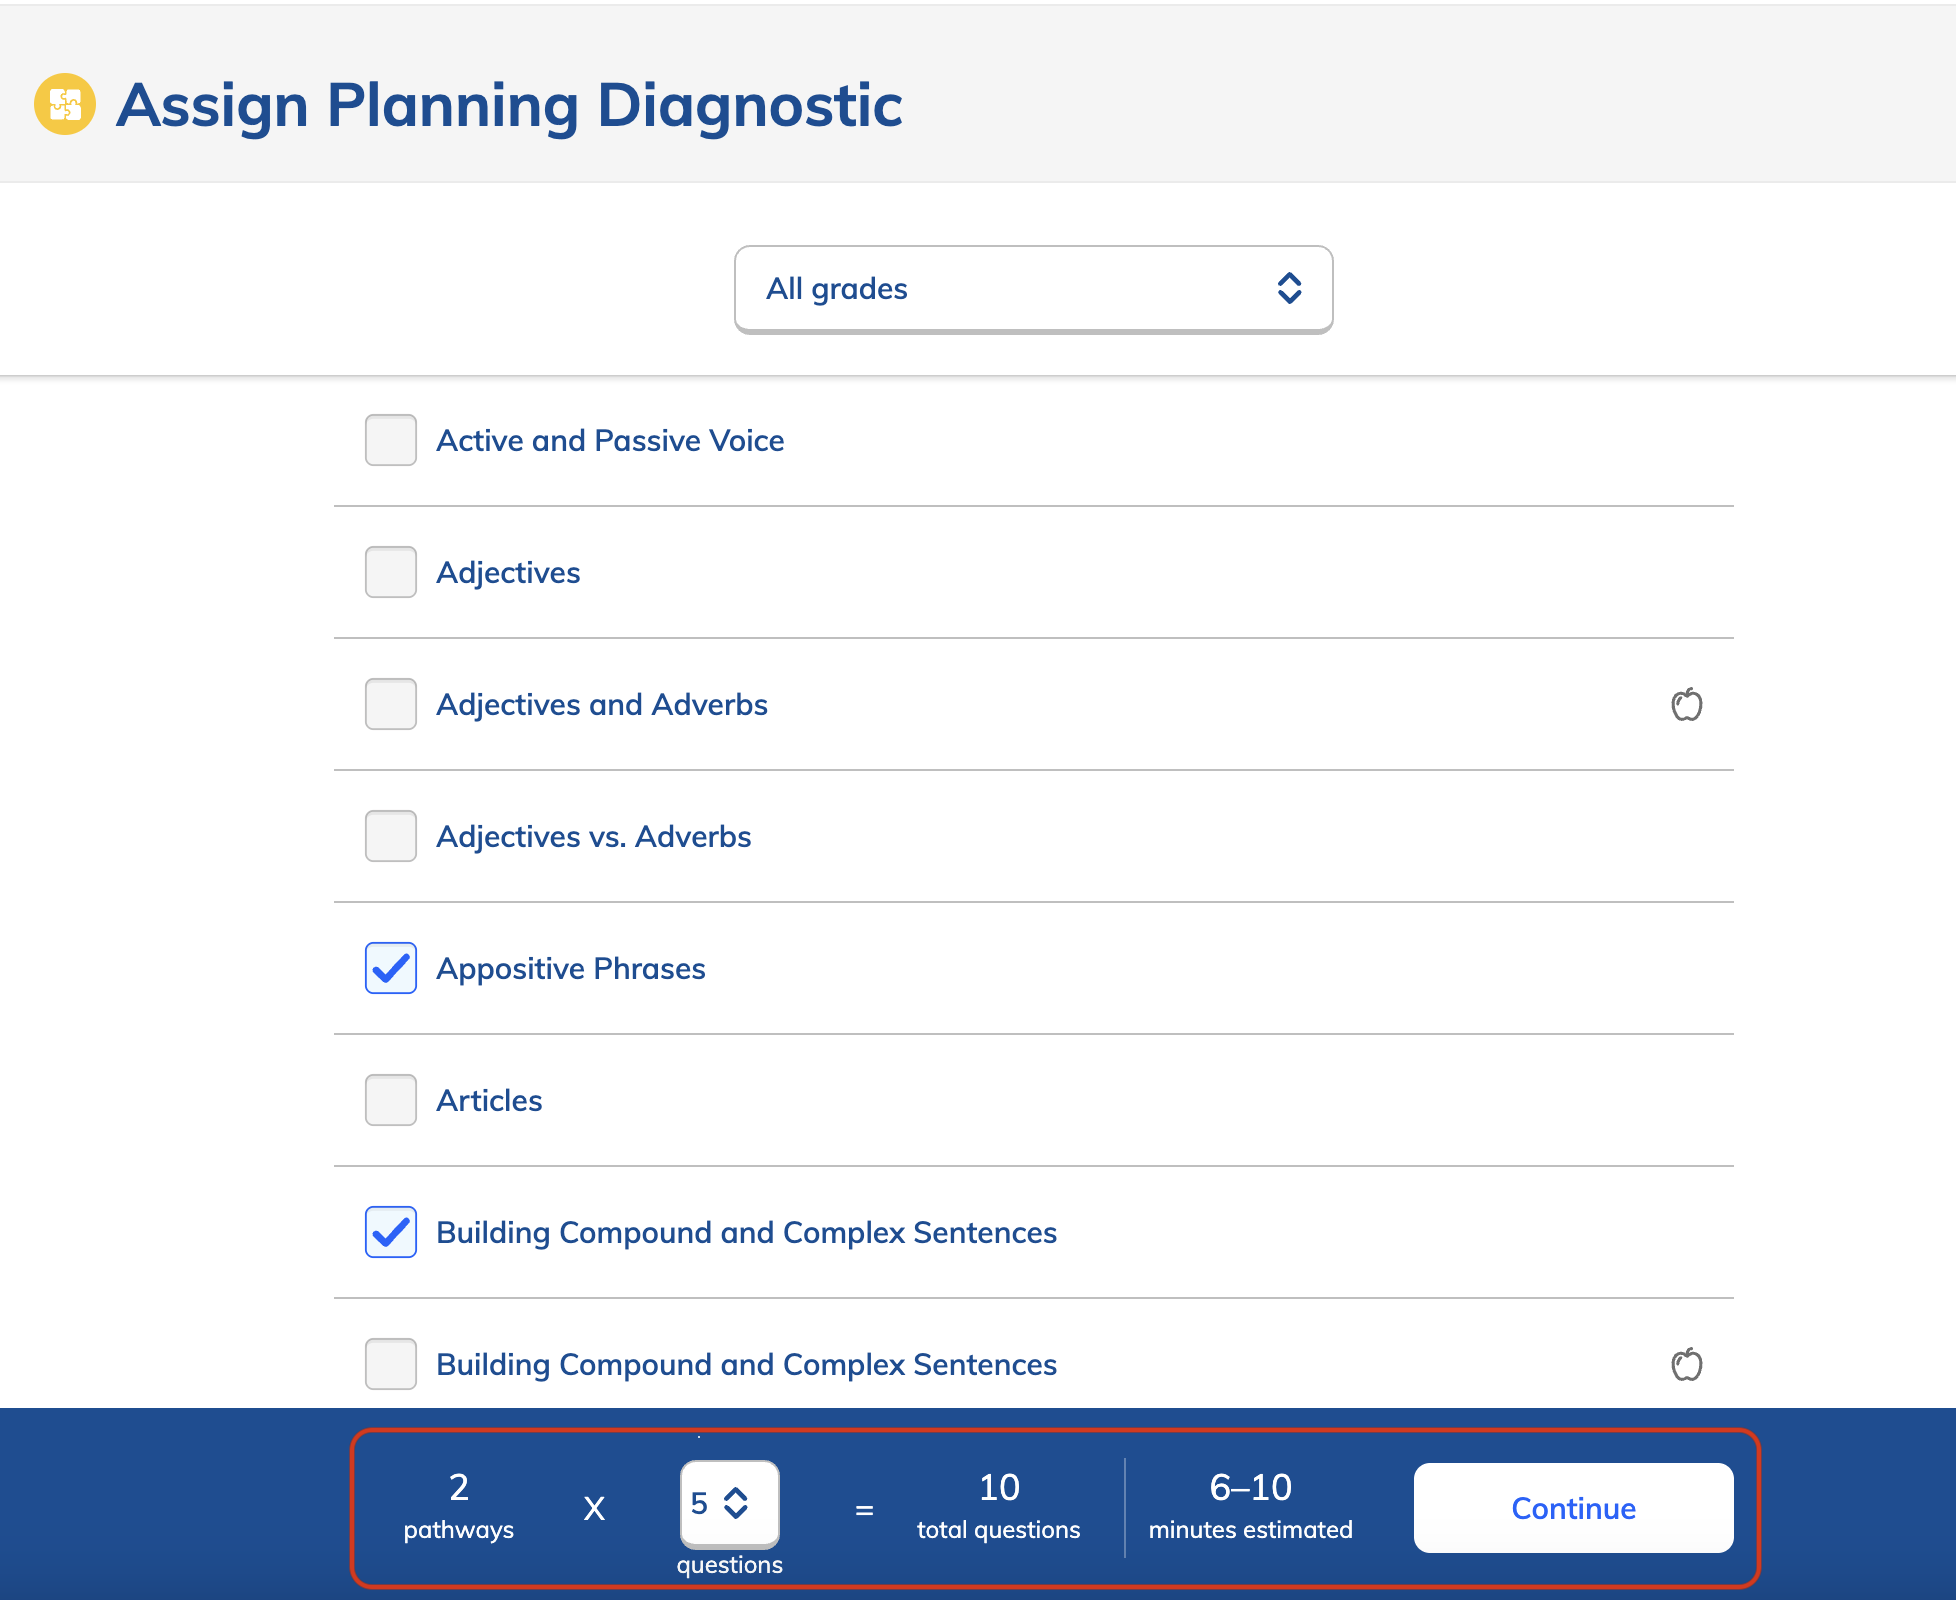Image resolution: width=1956 pixels, height=1600 pixels.
Task: Tick the Adjectives and Adverbs checkbox
Action: pyautogui.click(x=391, y=704)
